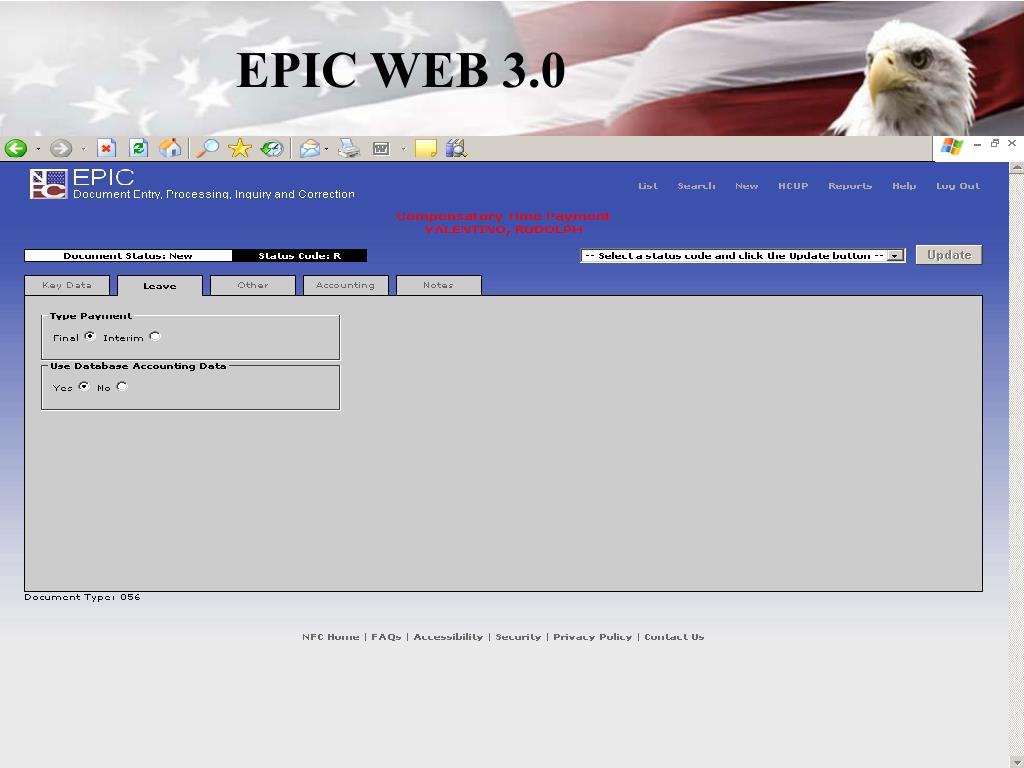
Task: Open the Security footer link
Action: pos(518,637)
